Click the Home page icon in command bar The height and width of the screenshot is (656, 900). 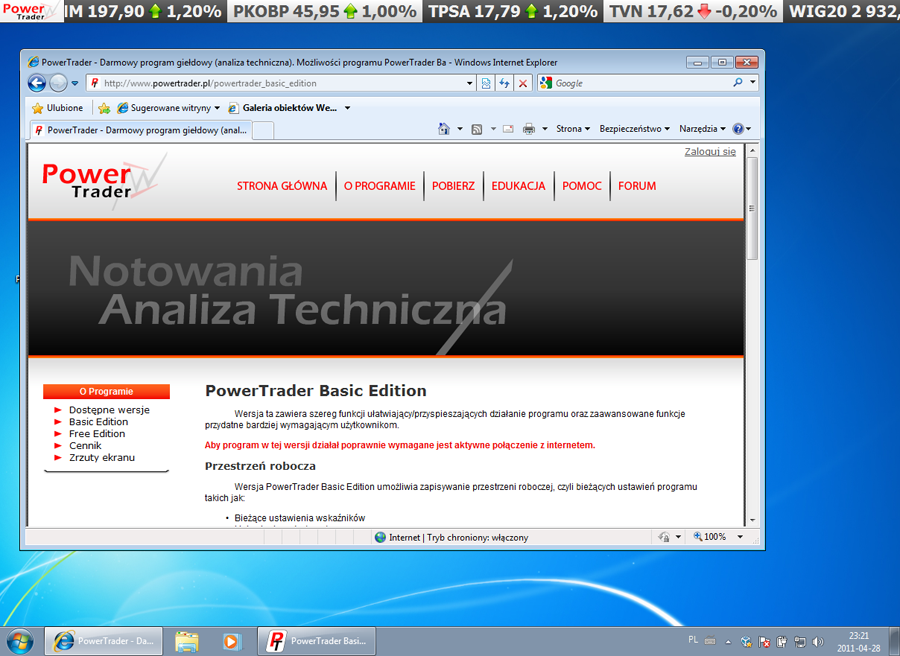[444, 129]
